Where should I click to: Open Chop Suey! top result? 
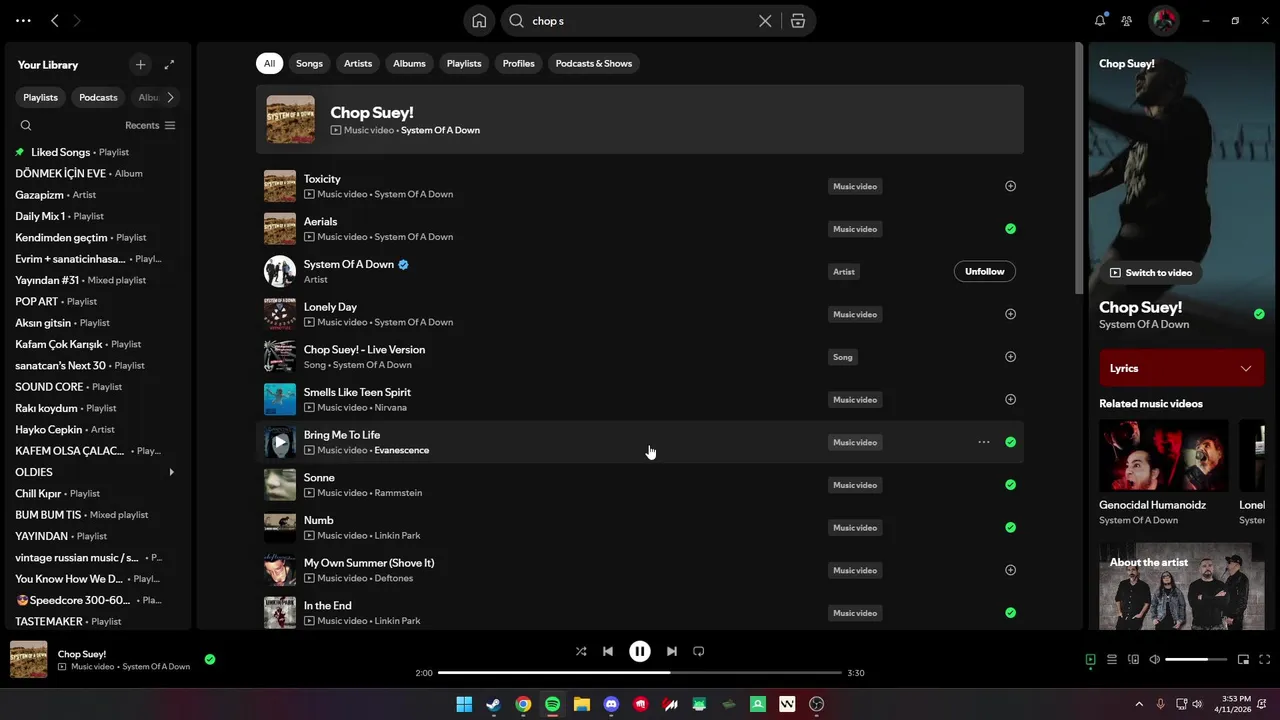point(640,120)
